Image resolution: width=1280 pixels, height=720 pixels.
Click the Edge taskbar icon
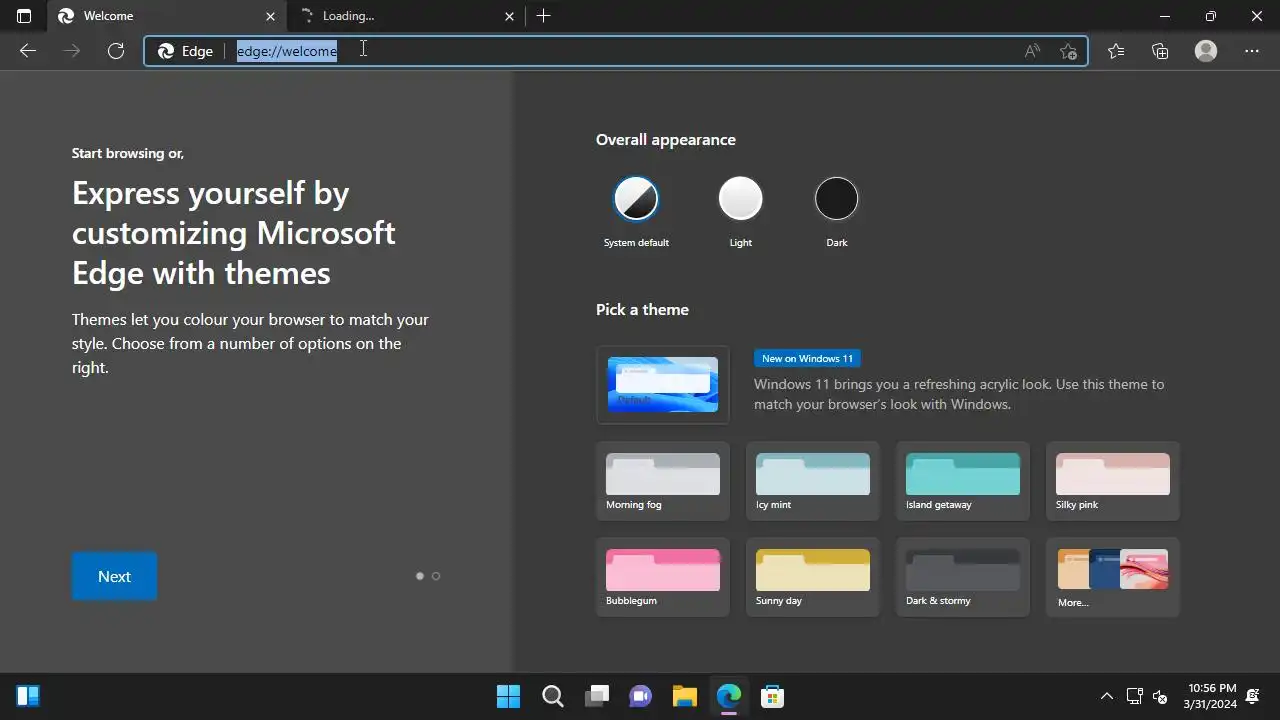pyautogui.click(x=728, y=696)
